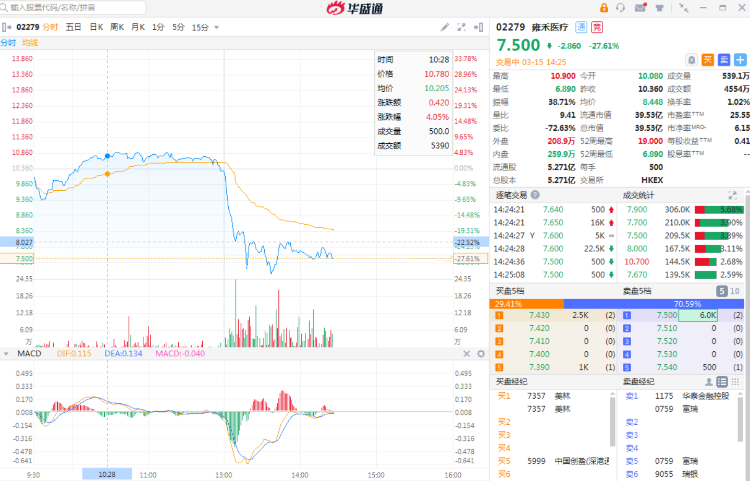
Task: Click the 02279 code on chart toolbar
Action: coord(28,27)
